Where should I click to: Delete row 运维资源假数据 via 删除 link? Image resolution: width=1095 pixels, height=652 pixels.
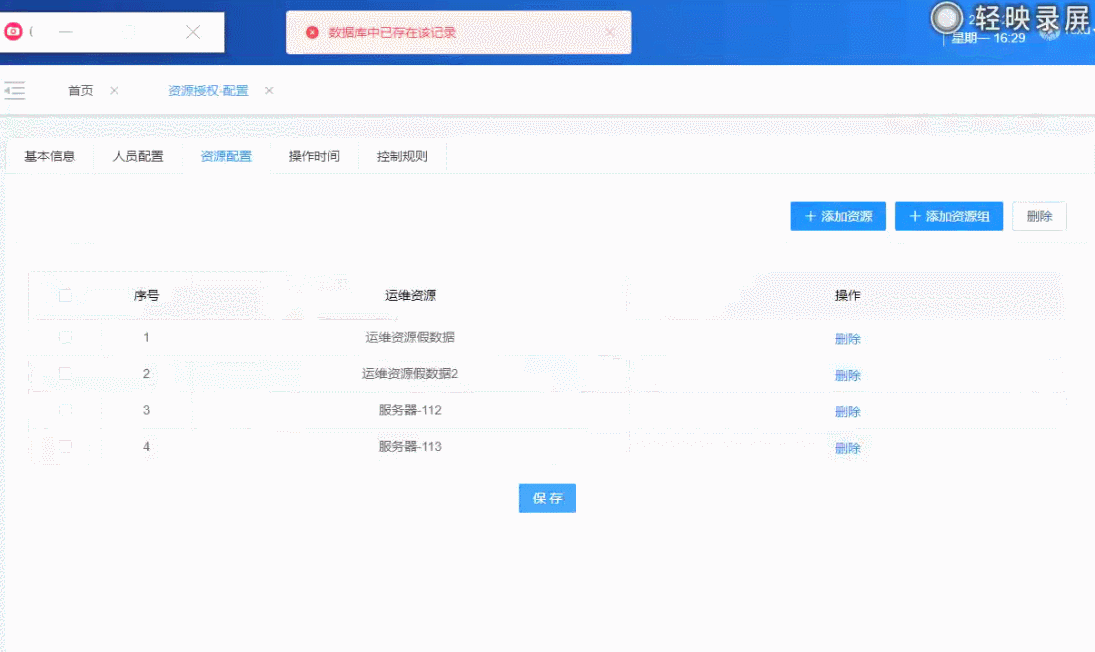click(847, 339)
